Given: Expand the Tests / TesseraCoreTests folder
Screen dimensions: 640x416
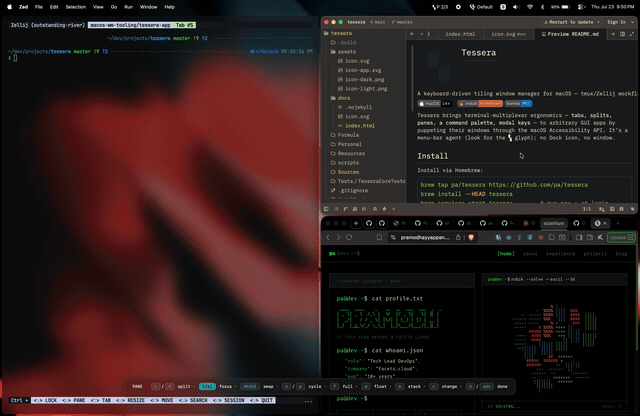Looking at the screenshot, I should click(368, 181).
